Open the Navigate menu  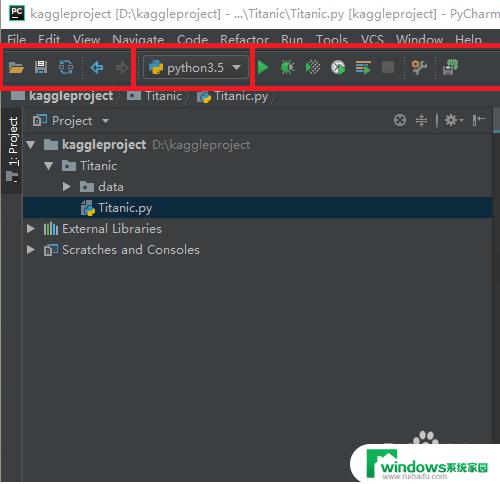[138, 39]
